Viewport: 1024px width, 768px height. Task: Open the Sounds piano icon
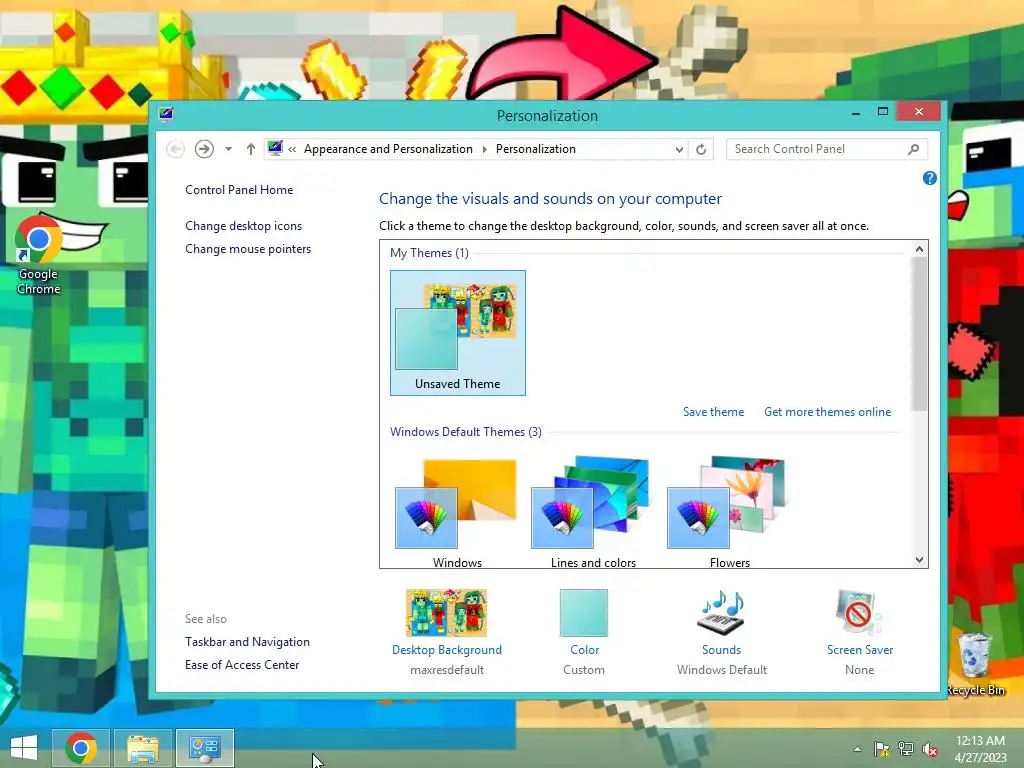[721, 613]
